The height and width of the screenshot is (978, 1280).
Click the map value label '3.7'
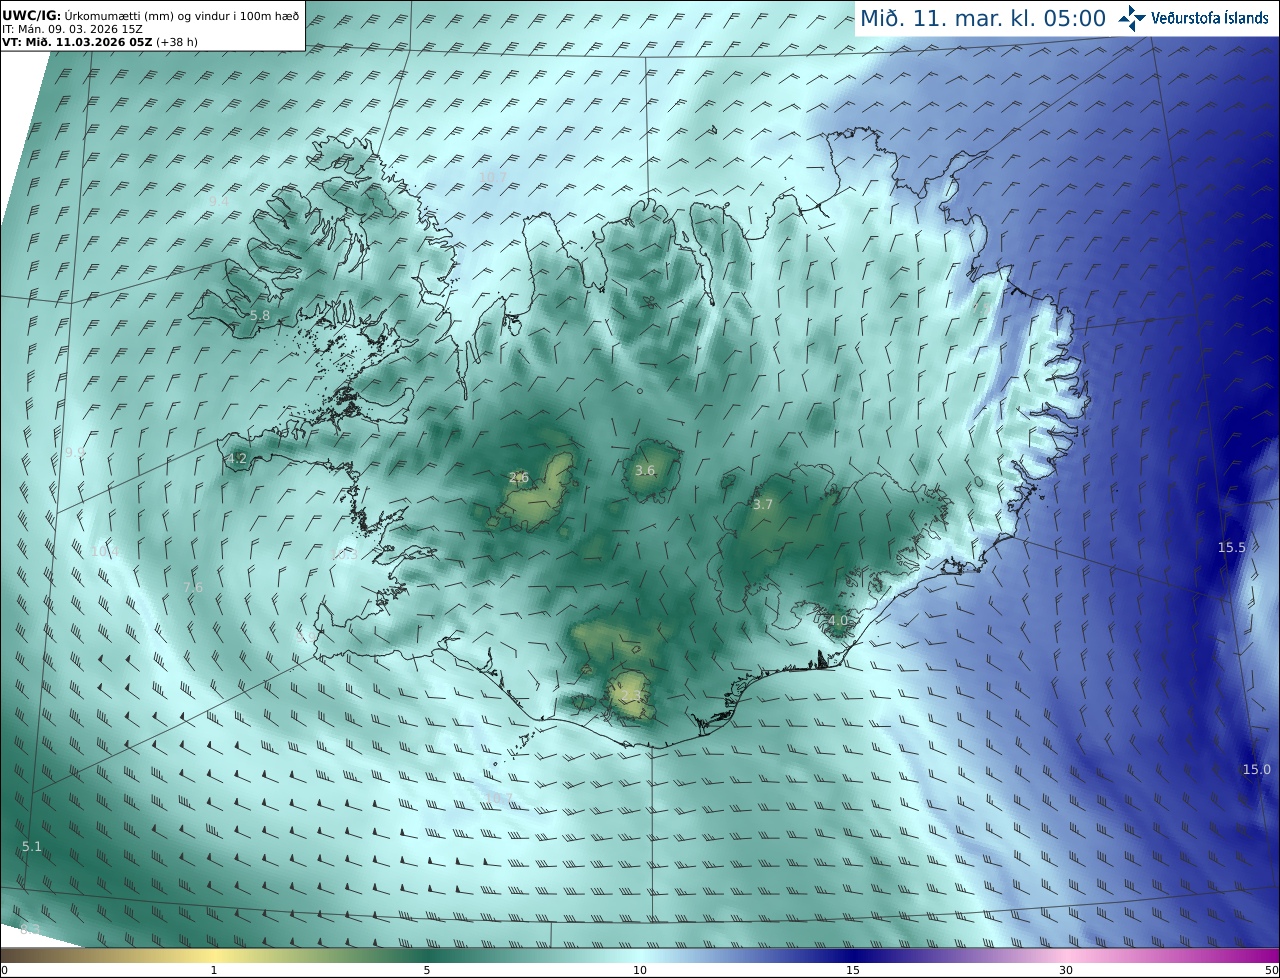tap(763, 504)
